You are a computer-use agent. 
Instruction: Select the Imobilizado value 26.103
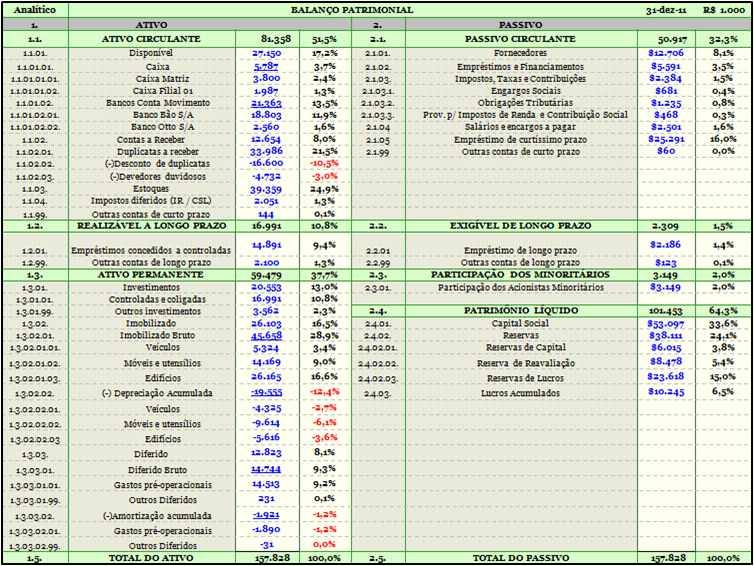(266, 324)
